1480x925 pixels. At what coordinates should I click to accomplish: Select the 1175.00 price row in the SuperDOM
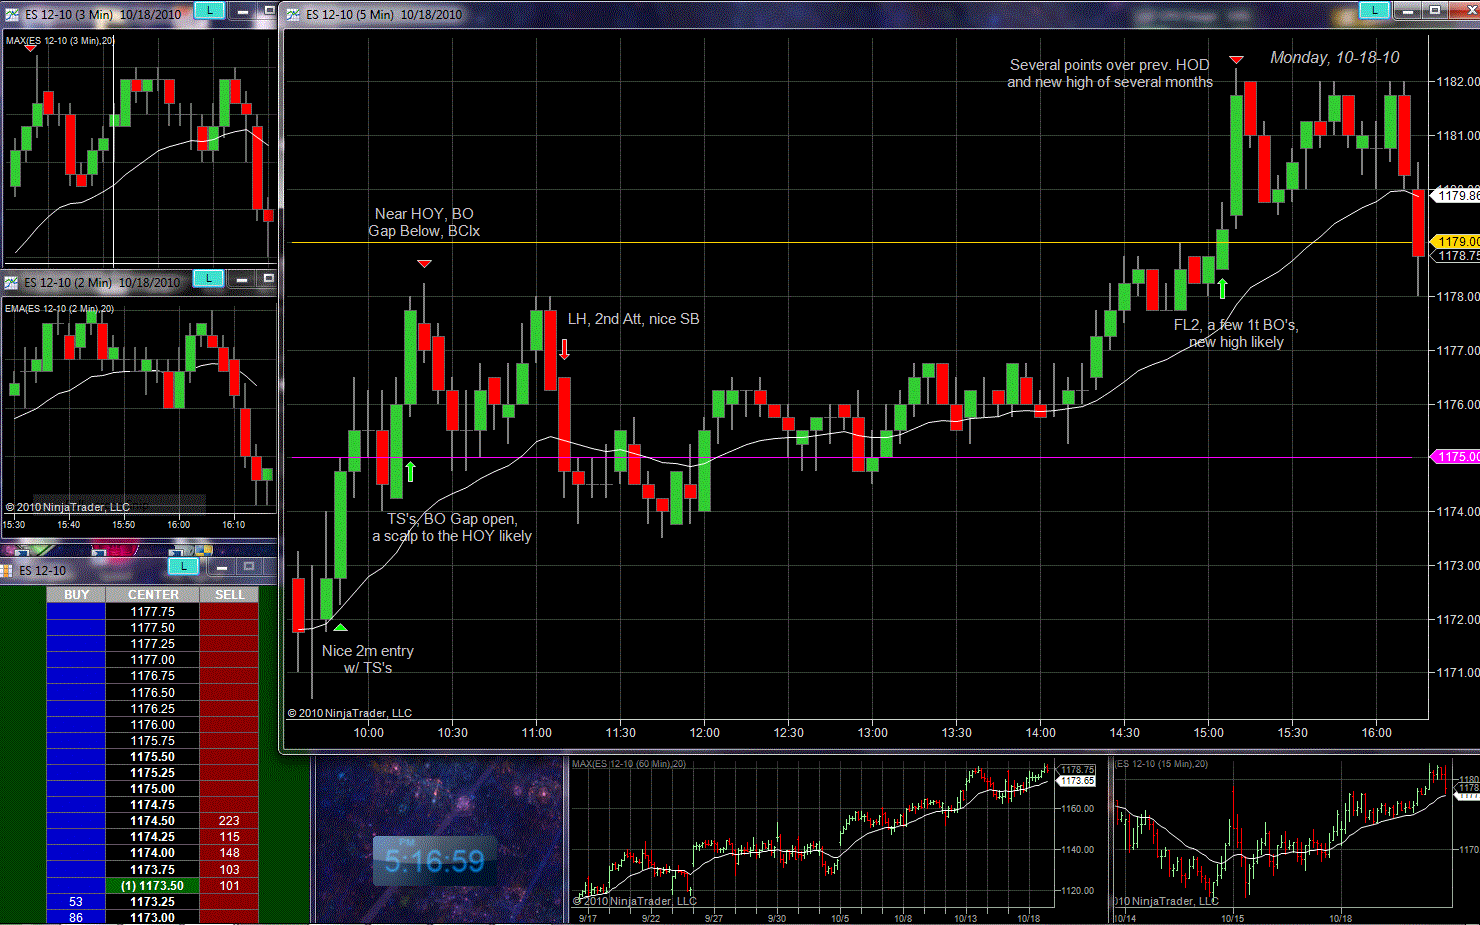tap(152, 789)
